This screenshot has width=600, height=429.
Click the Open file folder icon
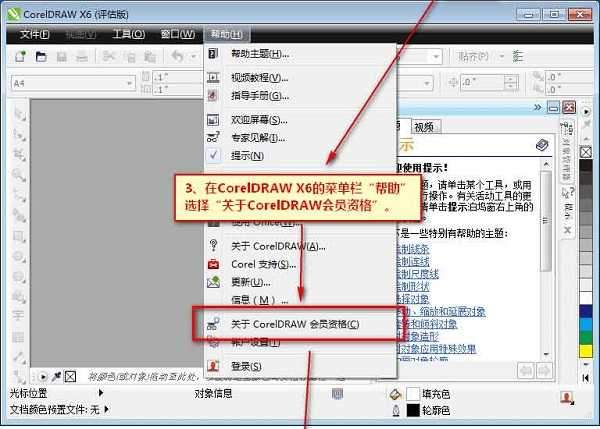point(42,57)
